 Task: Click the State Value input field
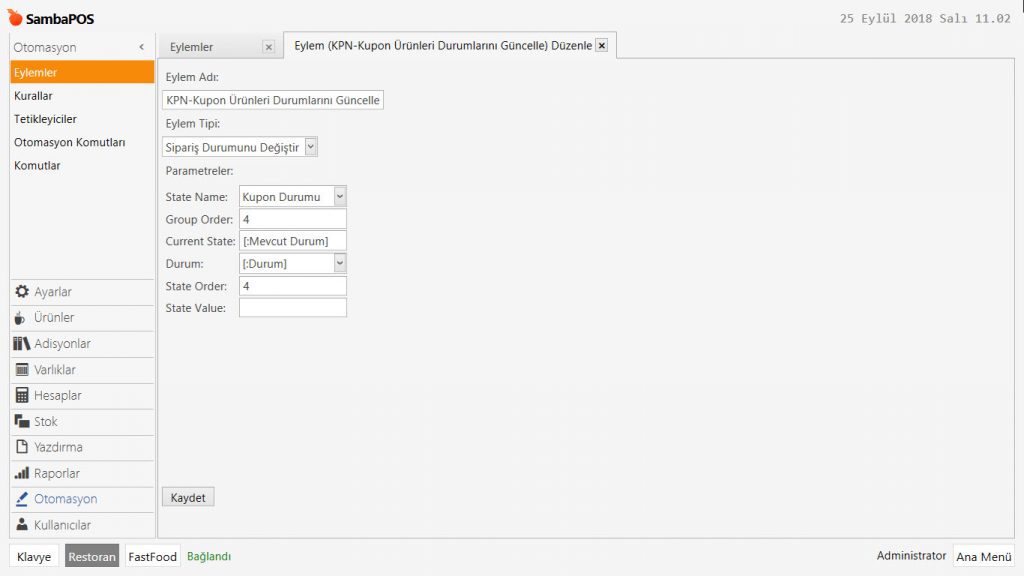292,308
